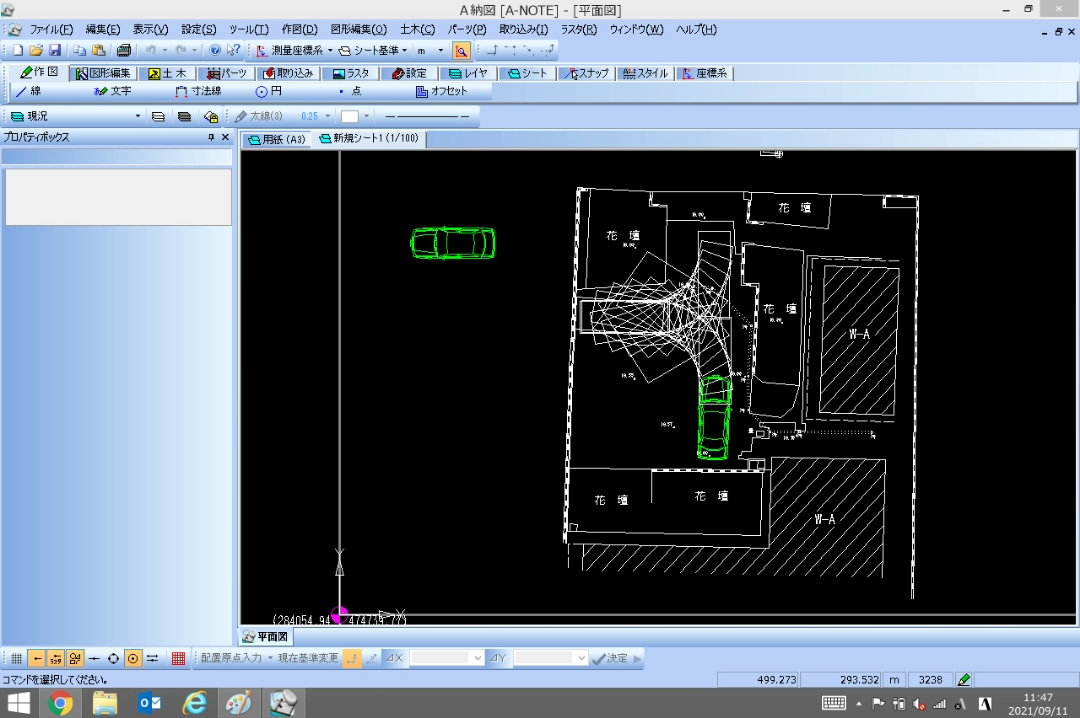This screenshot has width=1080, height=718.
Task: Toggle the parallel lines snap icon
Action: (x=152, y=659)
